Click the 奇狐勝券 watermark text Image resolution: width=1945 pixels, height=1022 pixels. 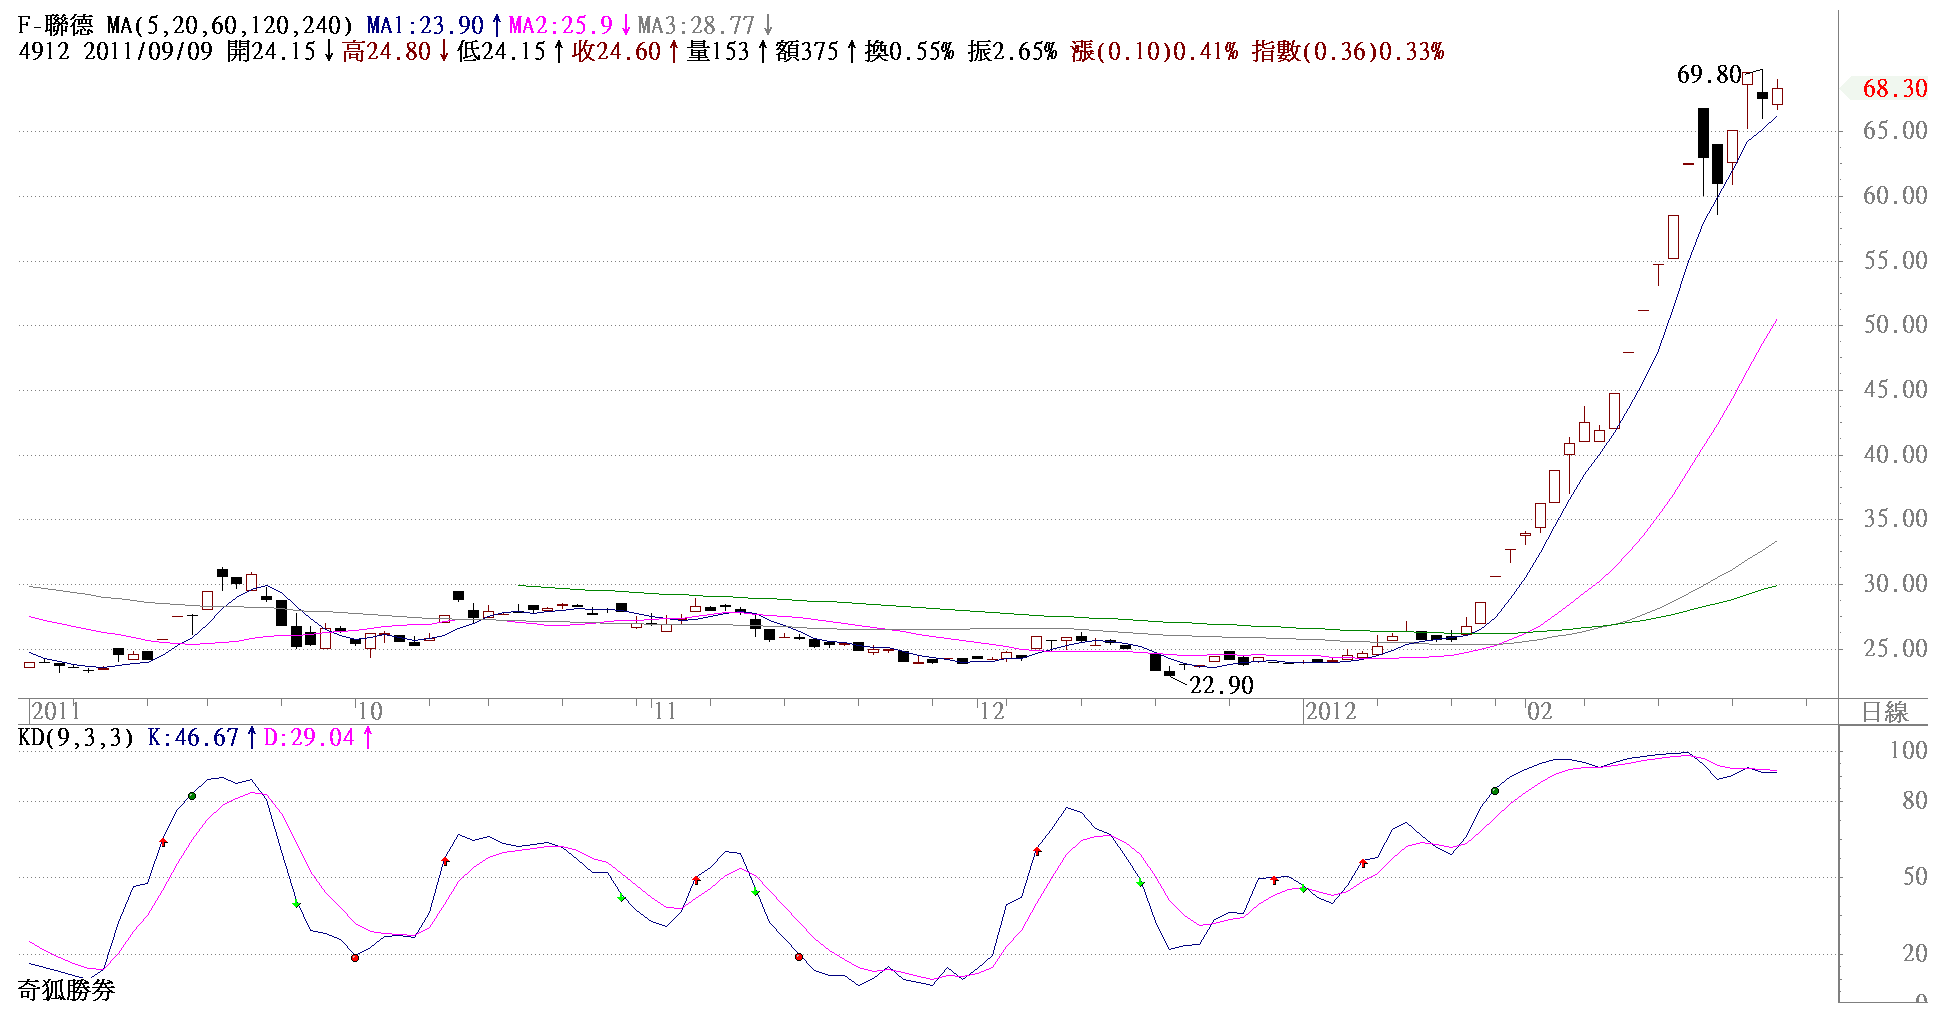click(67, 990)
